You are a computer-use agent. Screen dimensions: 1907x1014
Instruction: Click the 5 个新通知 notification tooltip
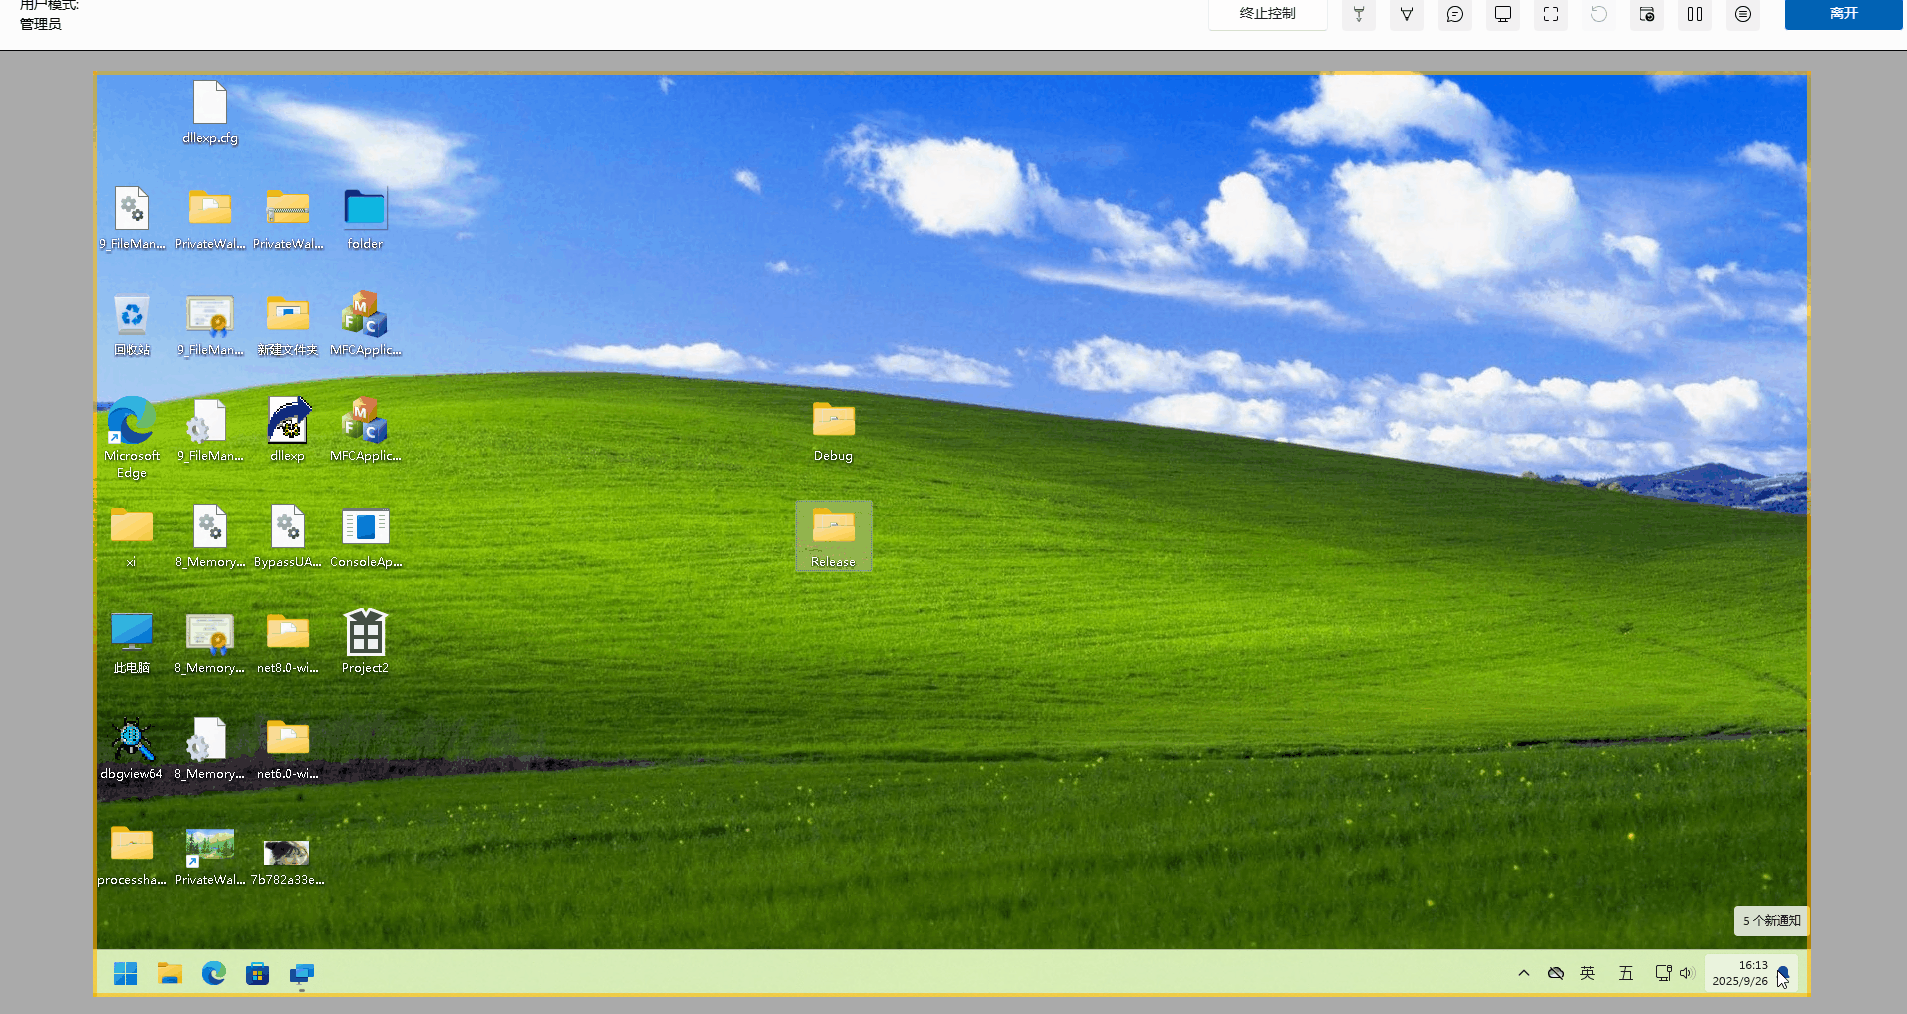coord(1771,921)
